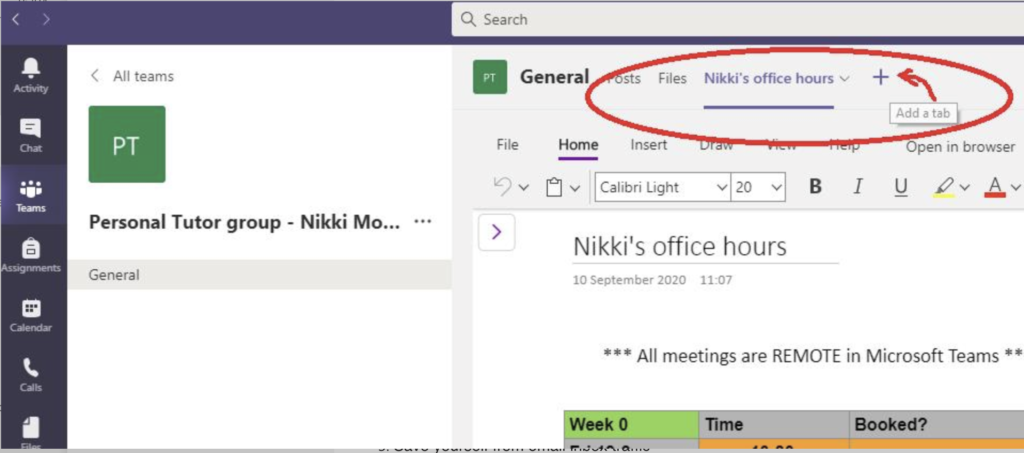Apply the yellow highlight color
The width and height of the screenshot is (1024, 453).
(943, 188)
